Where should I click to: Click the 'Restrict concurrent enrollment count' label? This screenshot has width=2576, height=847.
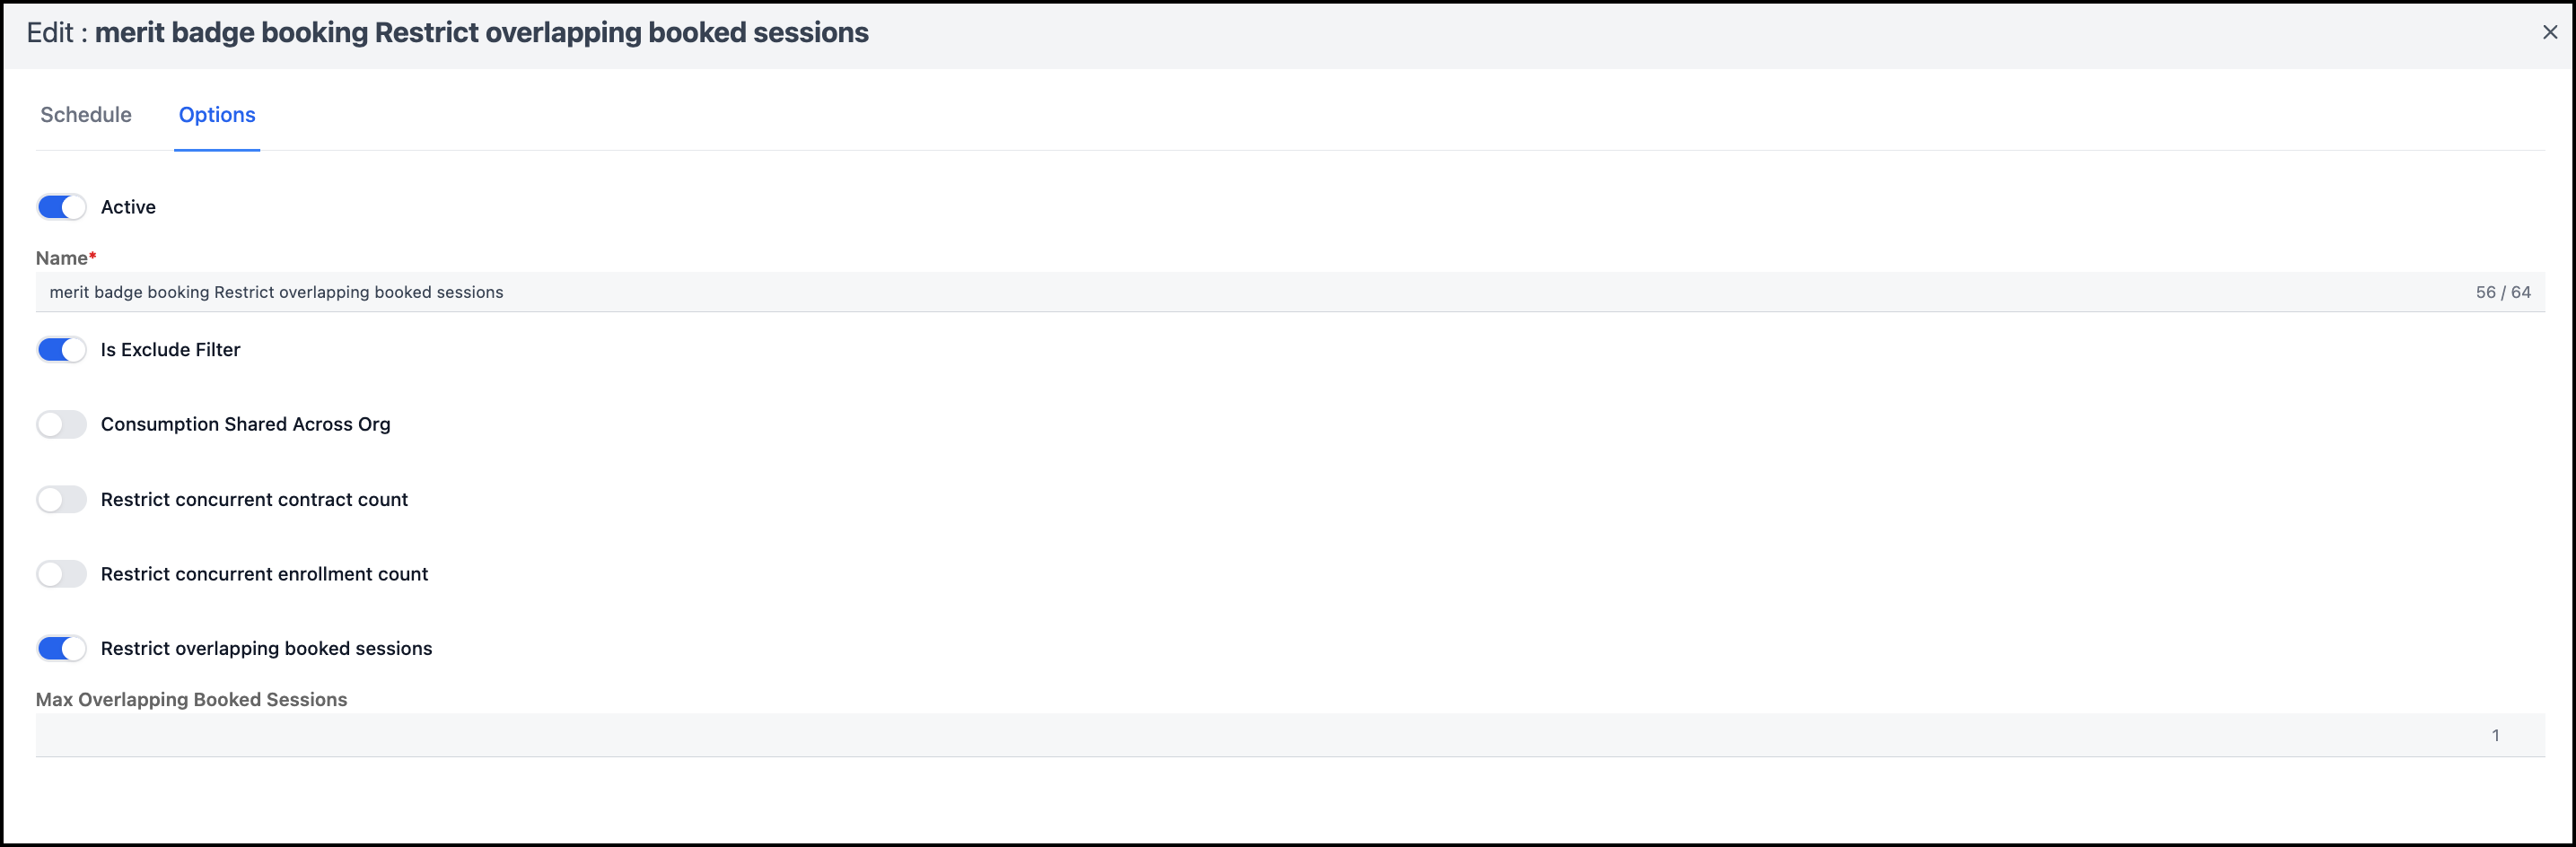pyautogui.click(x=264, y=574)
